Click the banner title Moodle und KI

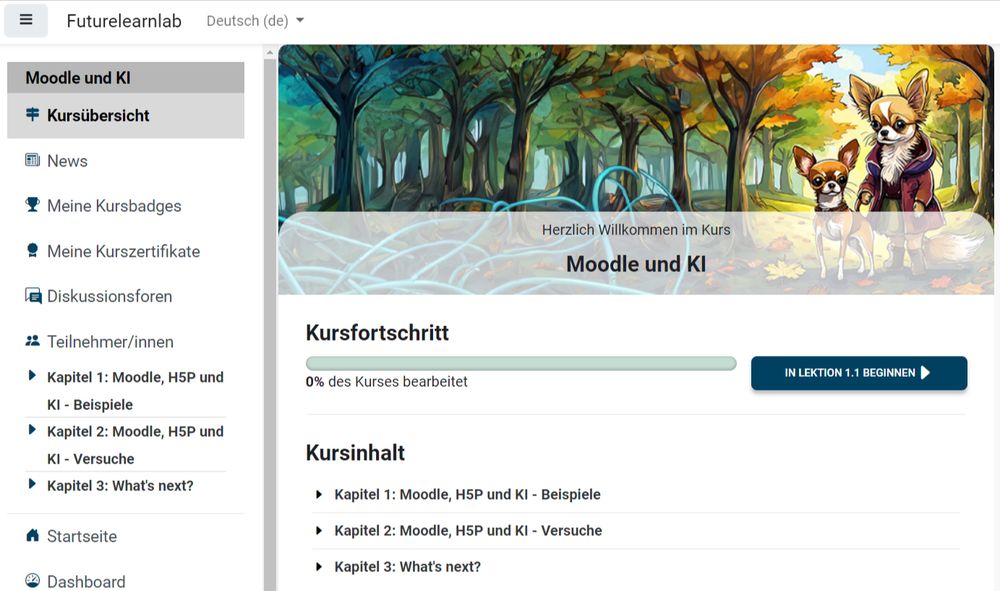(x=636, y=264)
